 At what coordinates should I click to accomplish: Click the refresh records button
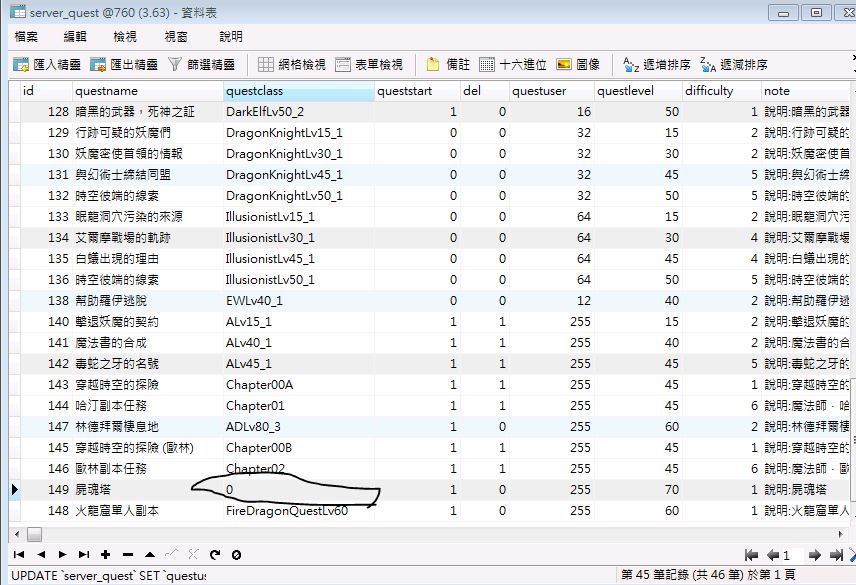(x=215, y=554)
